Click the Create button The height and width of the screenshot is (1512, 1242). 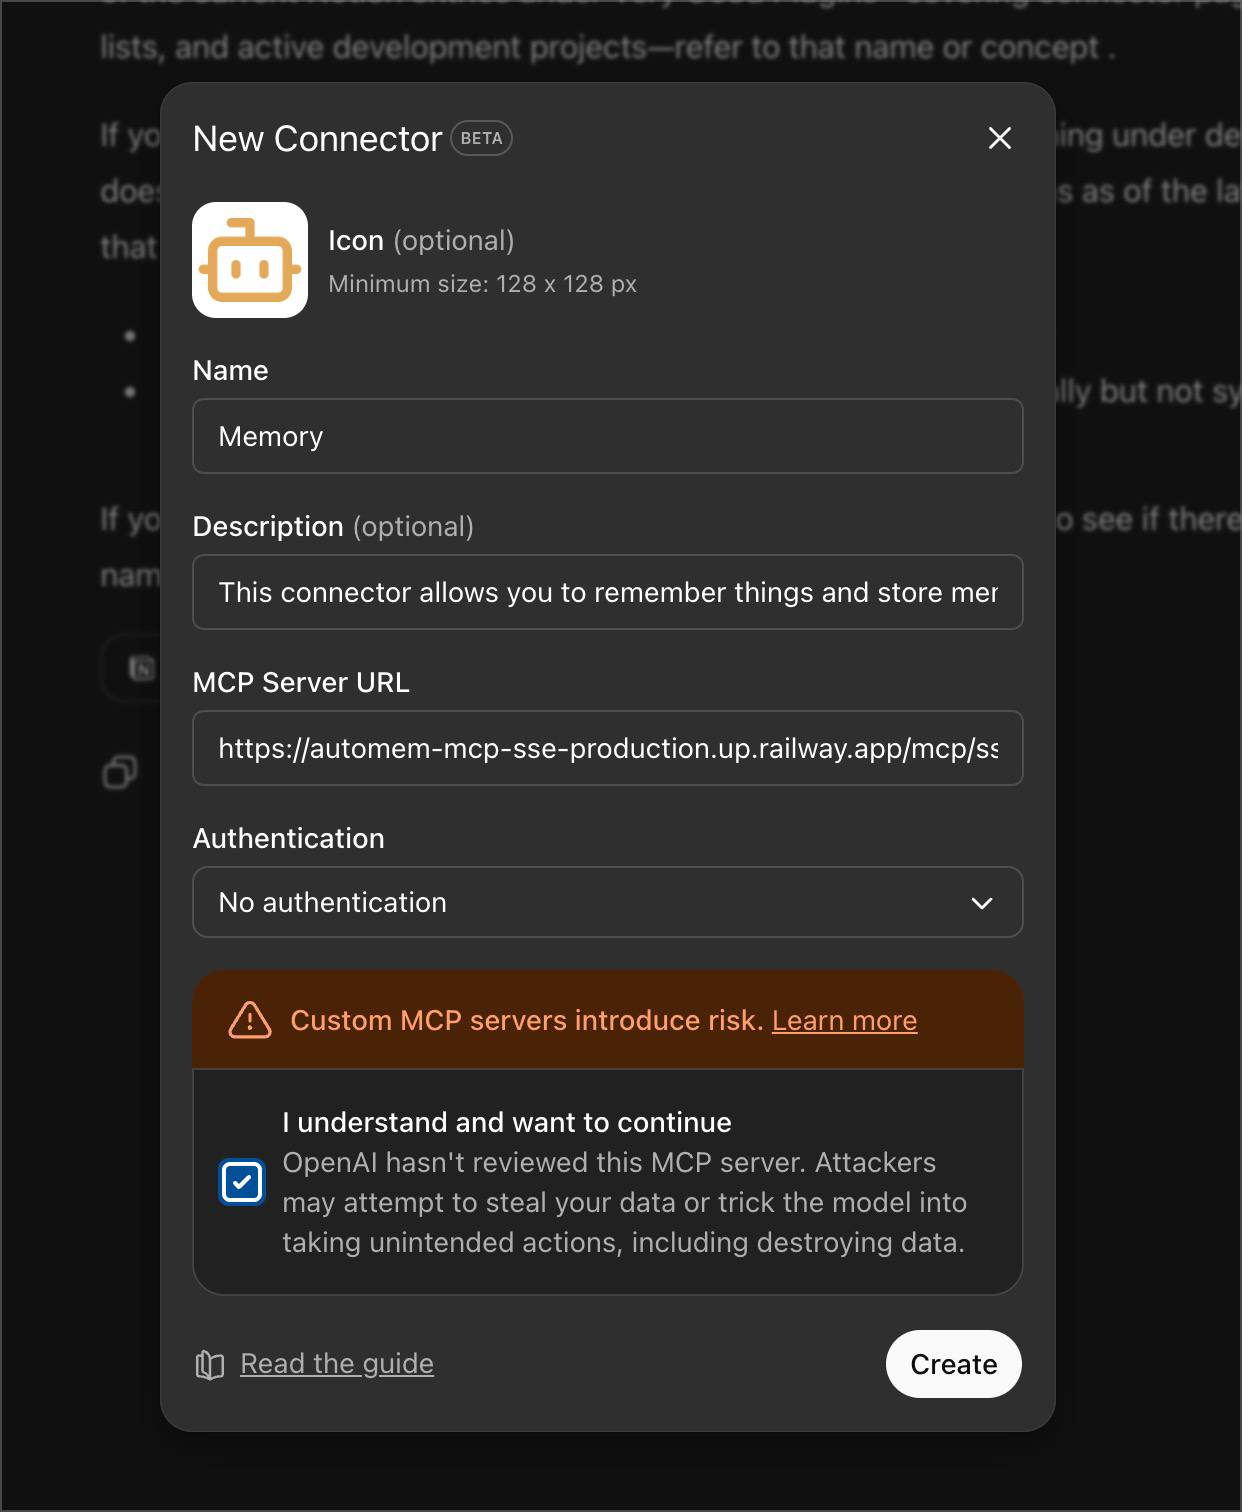(x=952, y=1363)
